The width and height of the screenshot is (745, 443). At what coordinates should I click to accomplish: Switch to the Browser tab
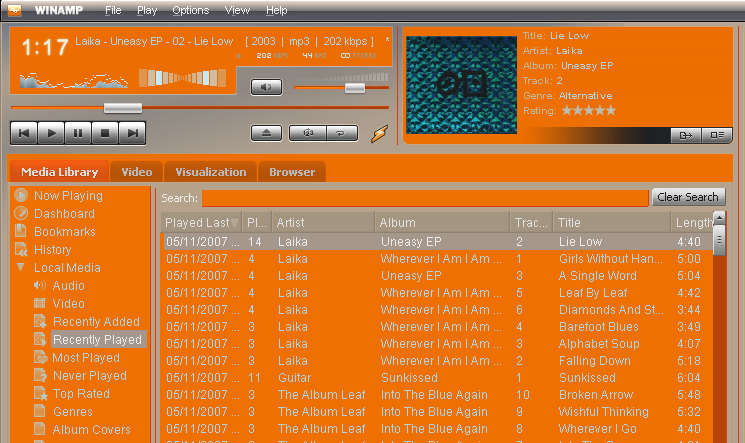pyautogui.click(x=292, y=172)
